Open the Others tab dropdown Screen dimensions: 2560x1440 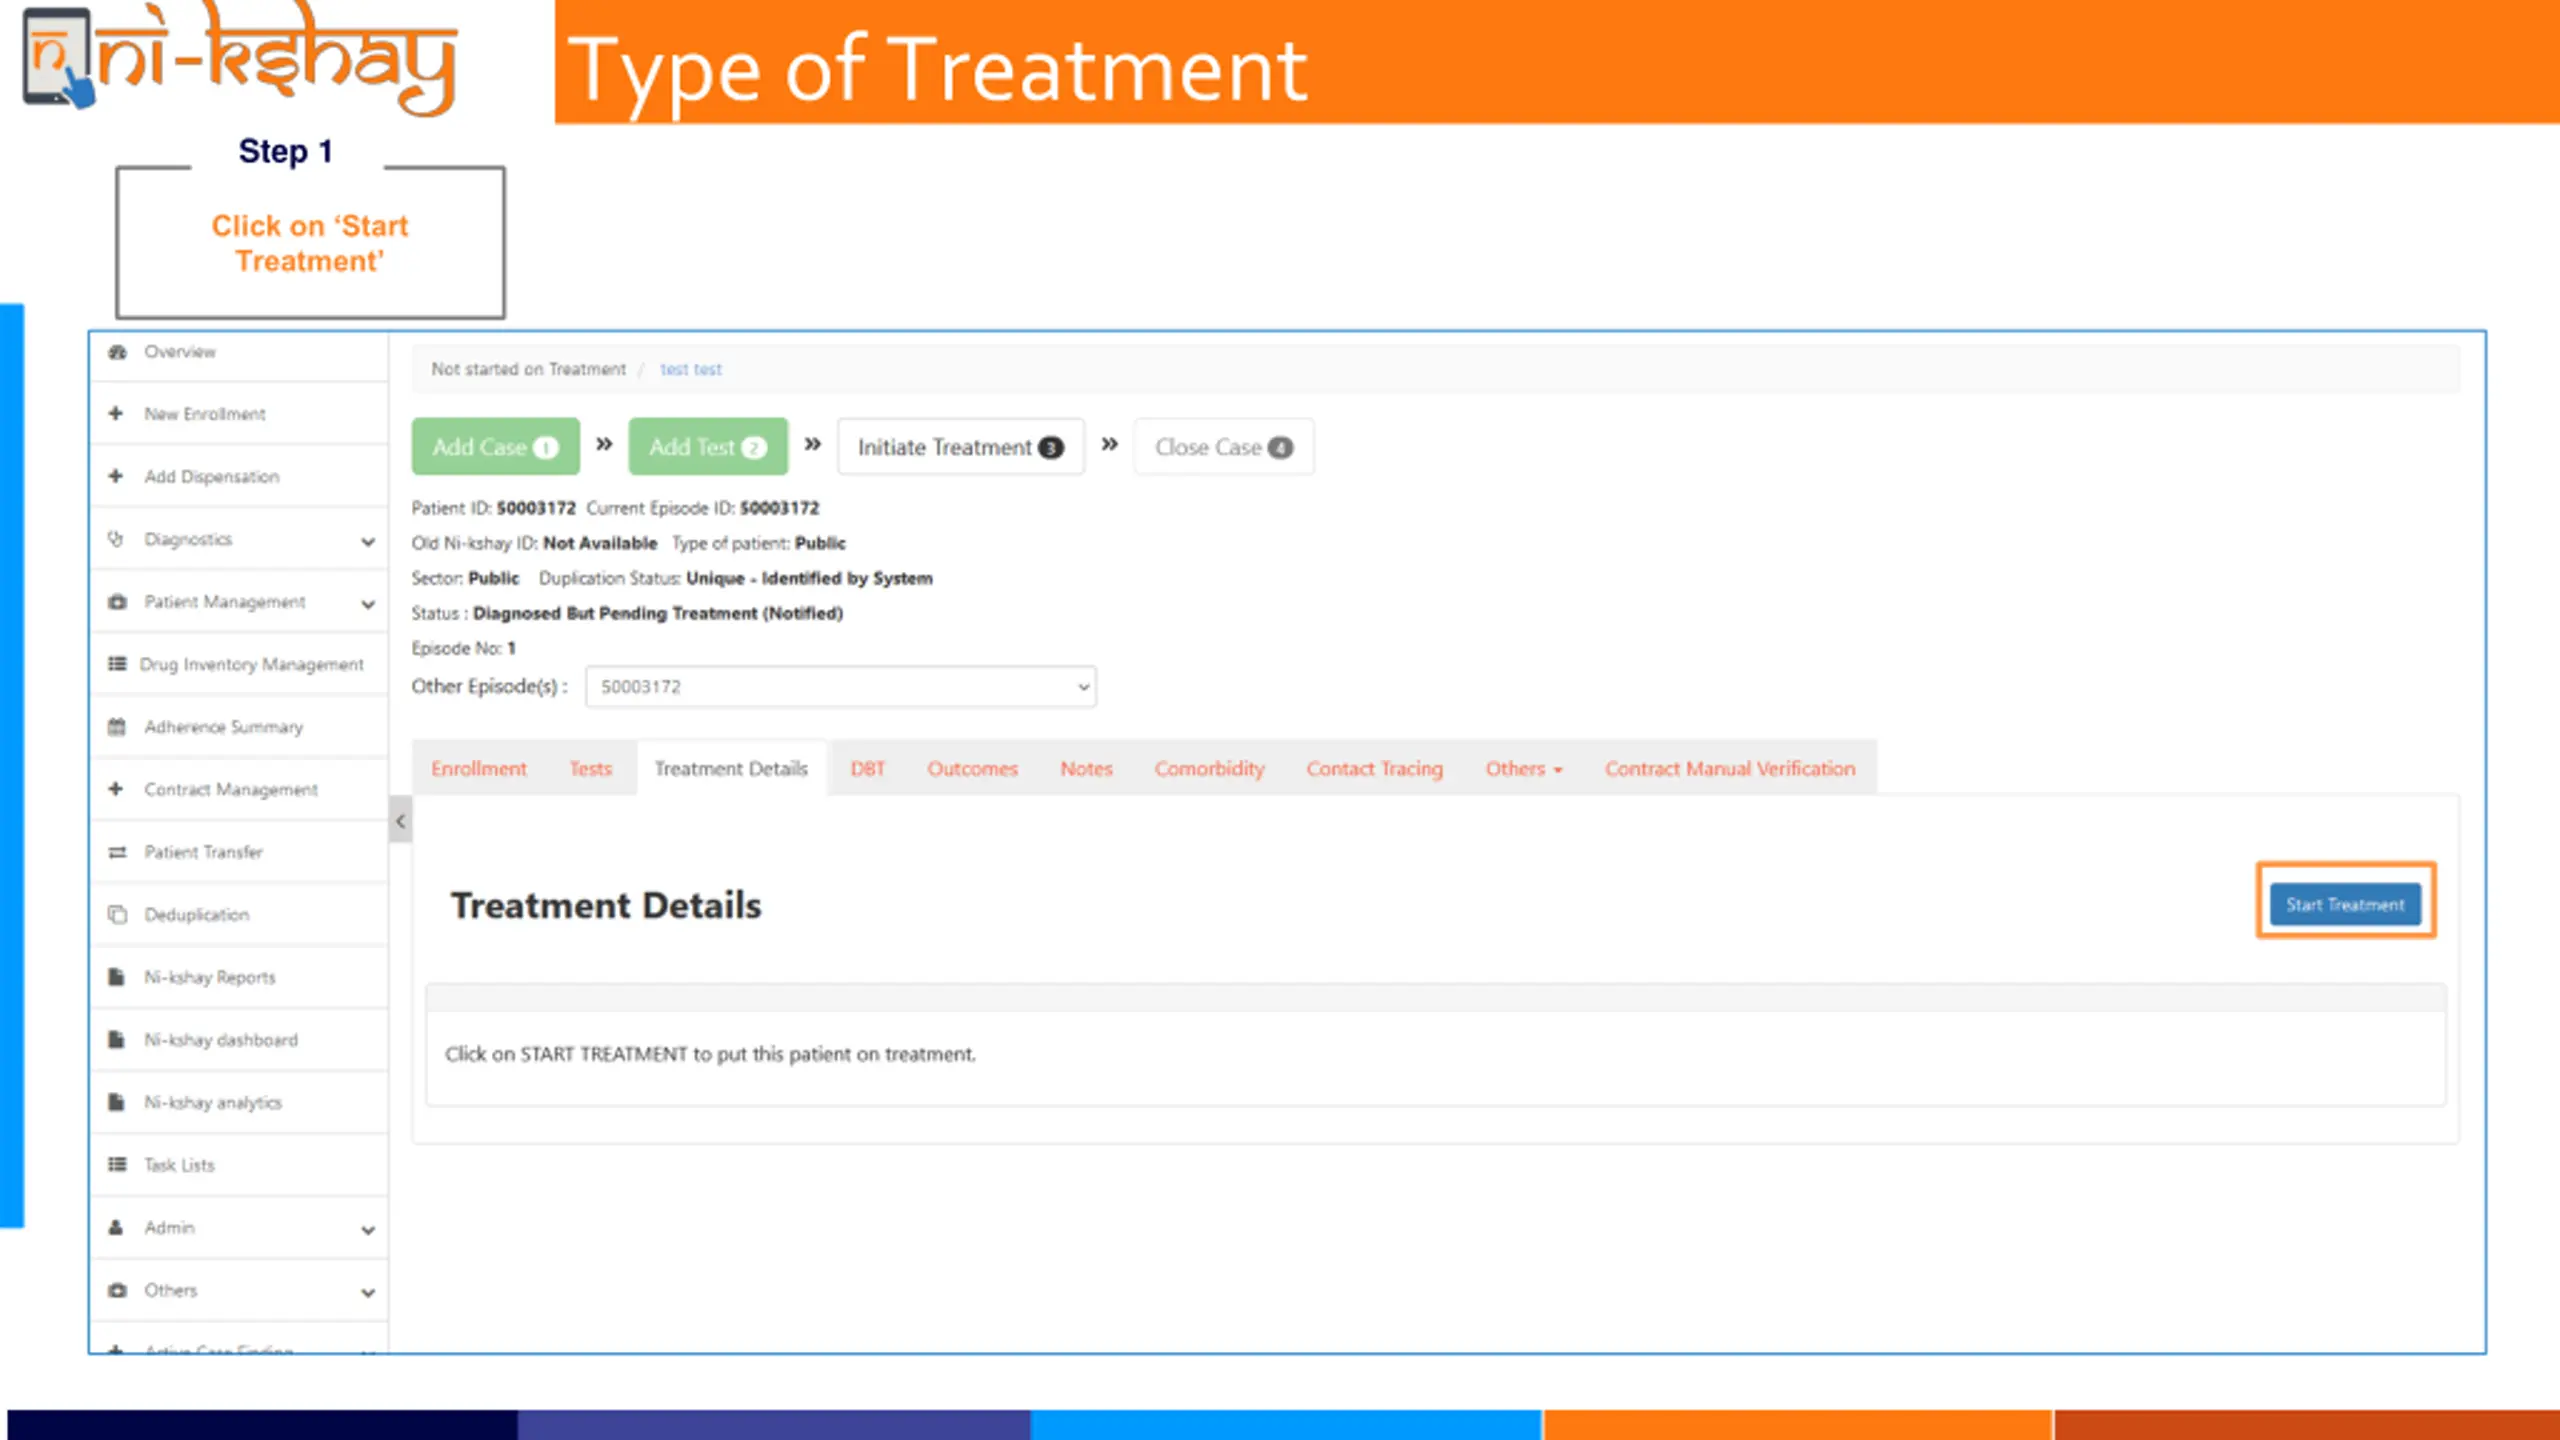click(x=1523, y=769)
